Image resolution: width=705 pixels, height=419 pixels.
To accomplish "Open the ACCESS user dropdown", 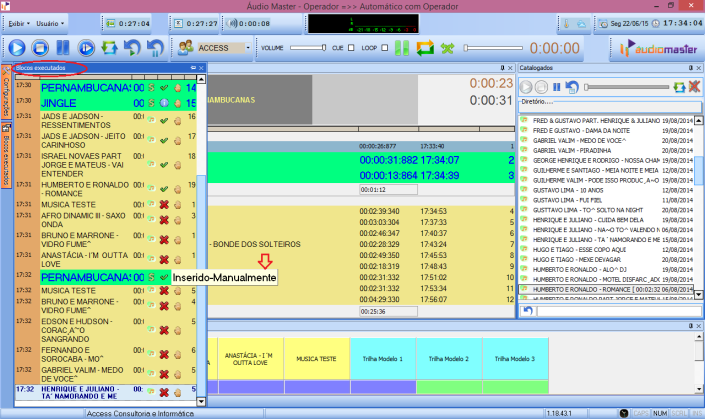I will pos(248,48).
